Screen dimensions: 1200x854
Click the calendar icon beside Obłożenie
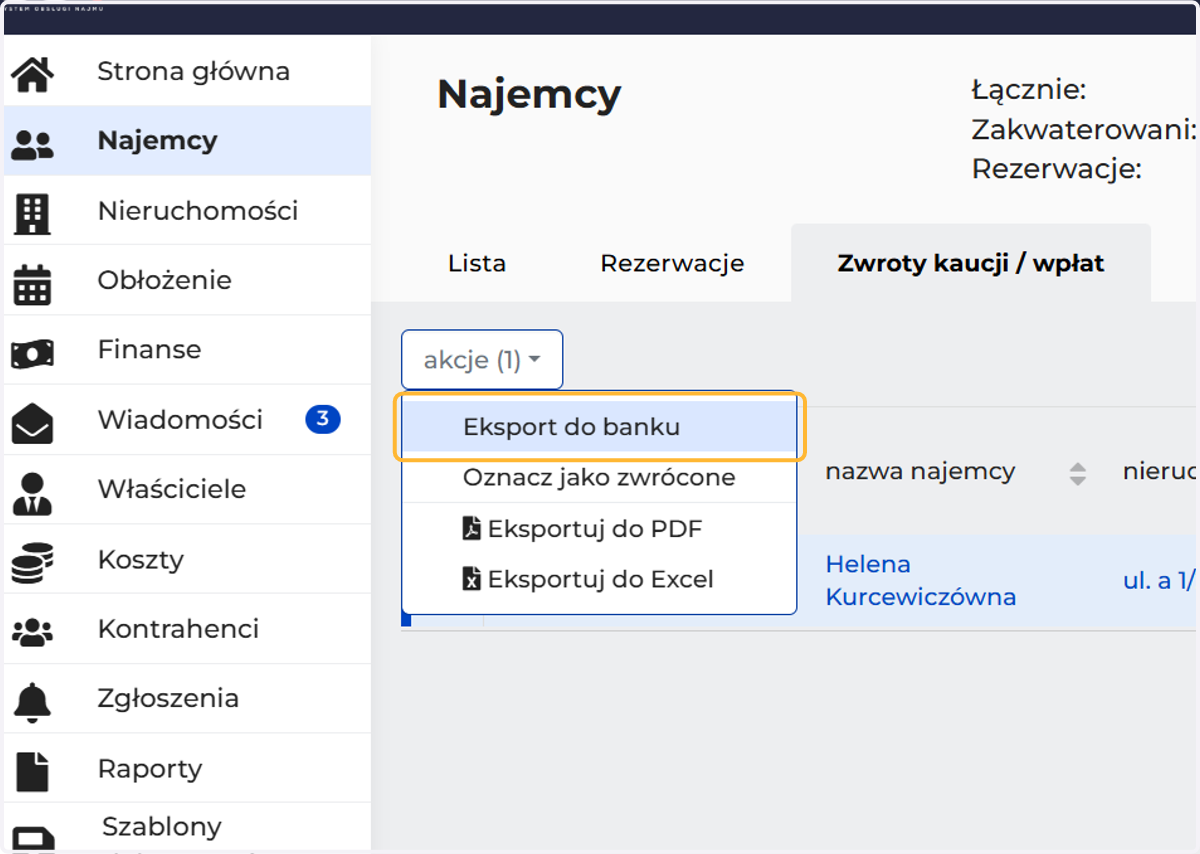pyautogui.click(x=32, y=283)
